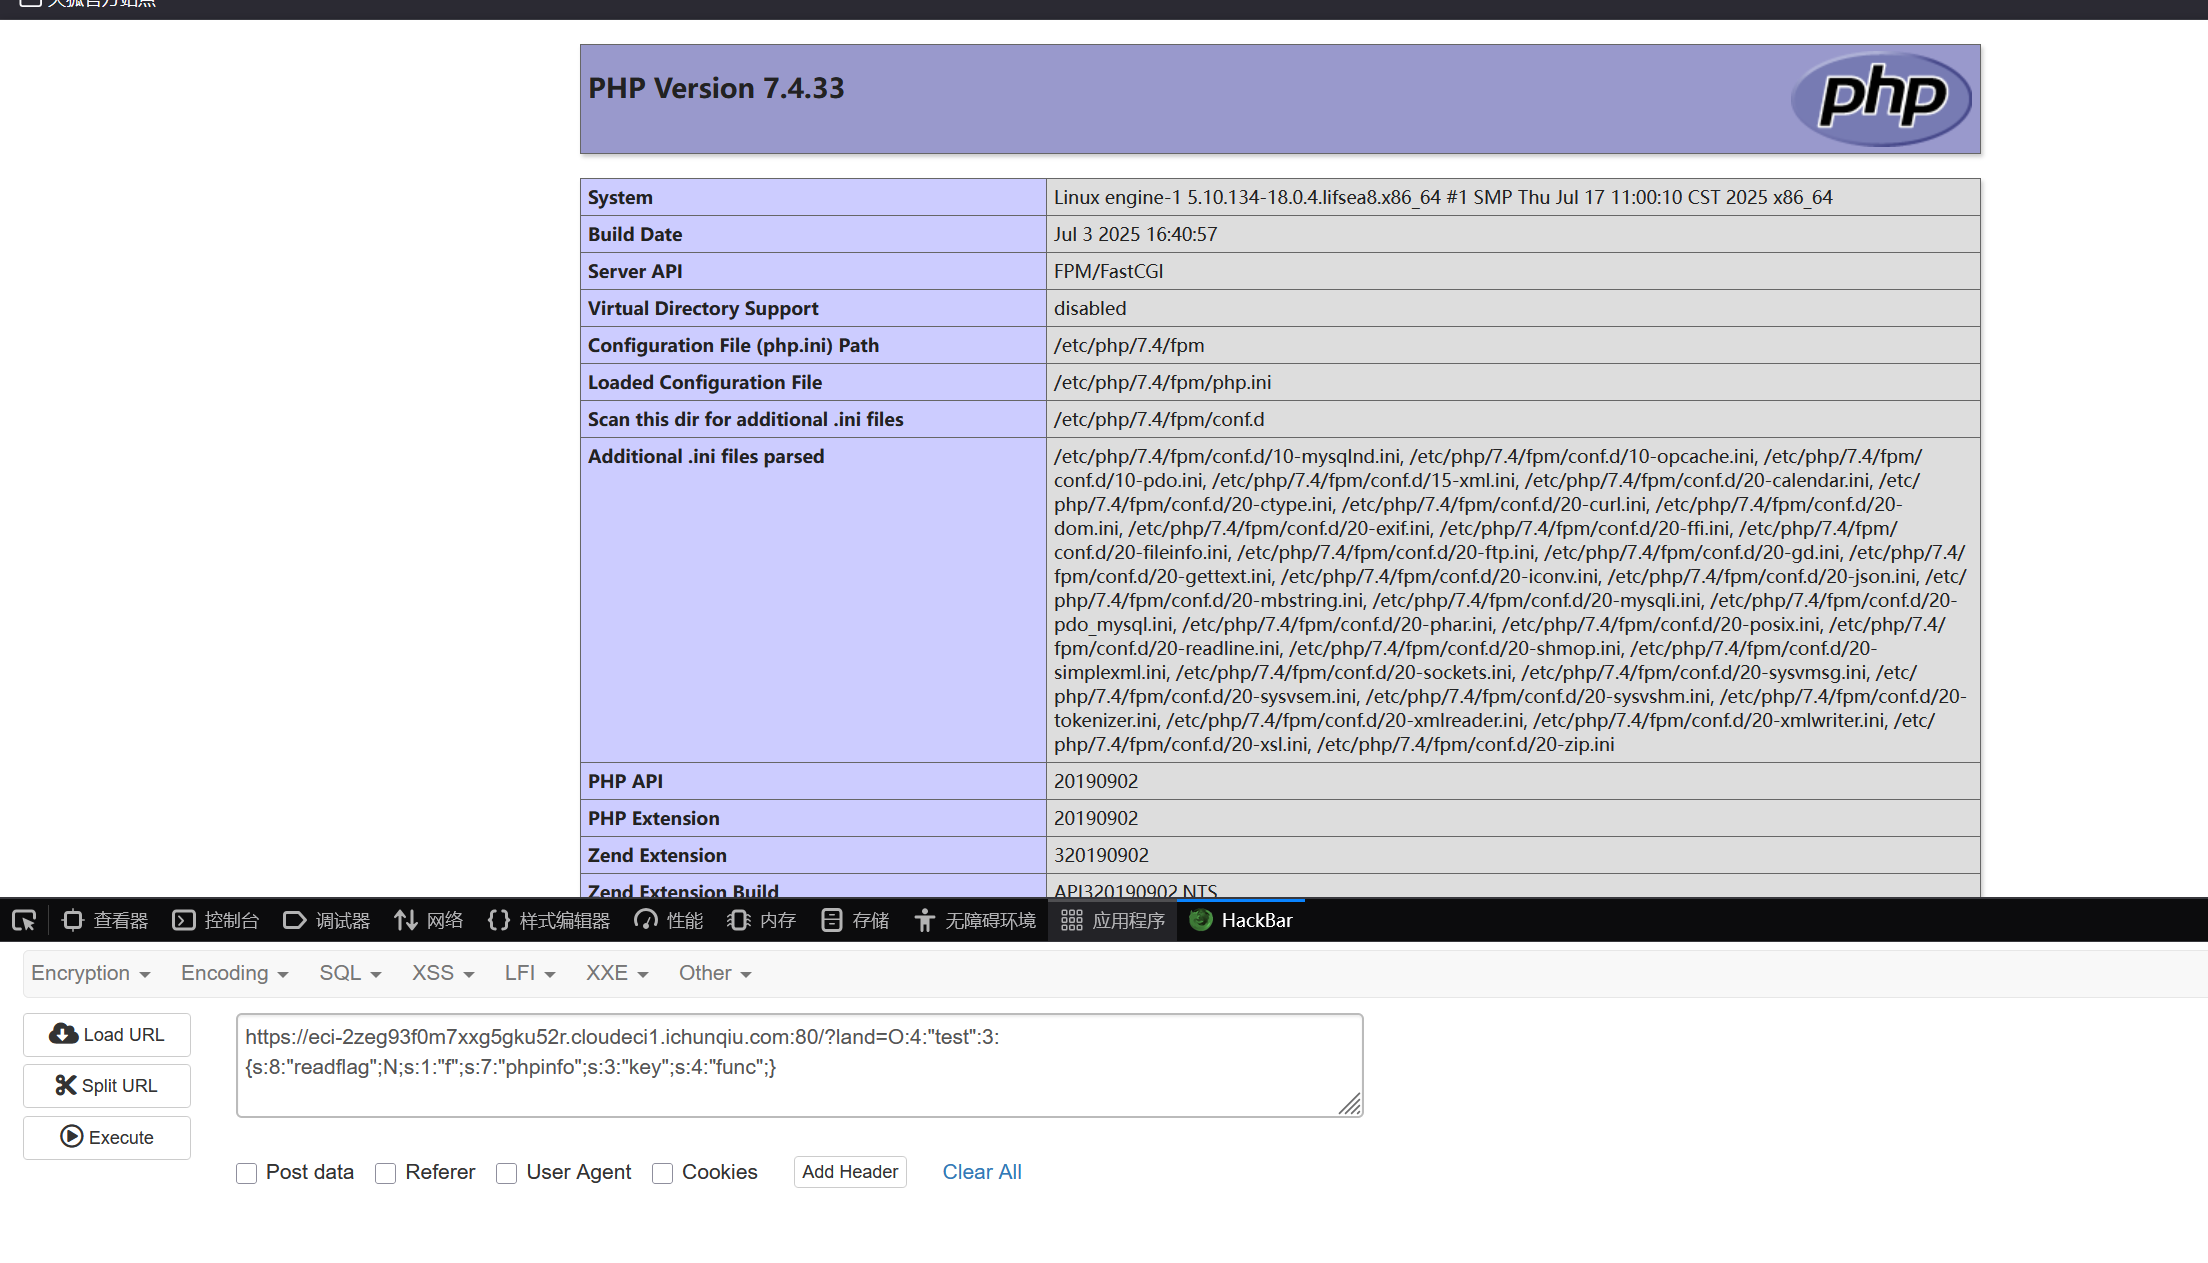Open the SQL dropdown menu
The width and height of the screenshot is (2208, 1263).
pyautogui.click(x=350, y=973)
